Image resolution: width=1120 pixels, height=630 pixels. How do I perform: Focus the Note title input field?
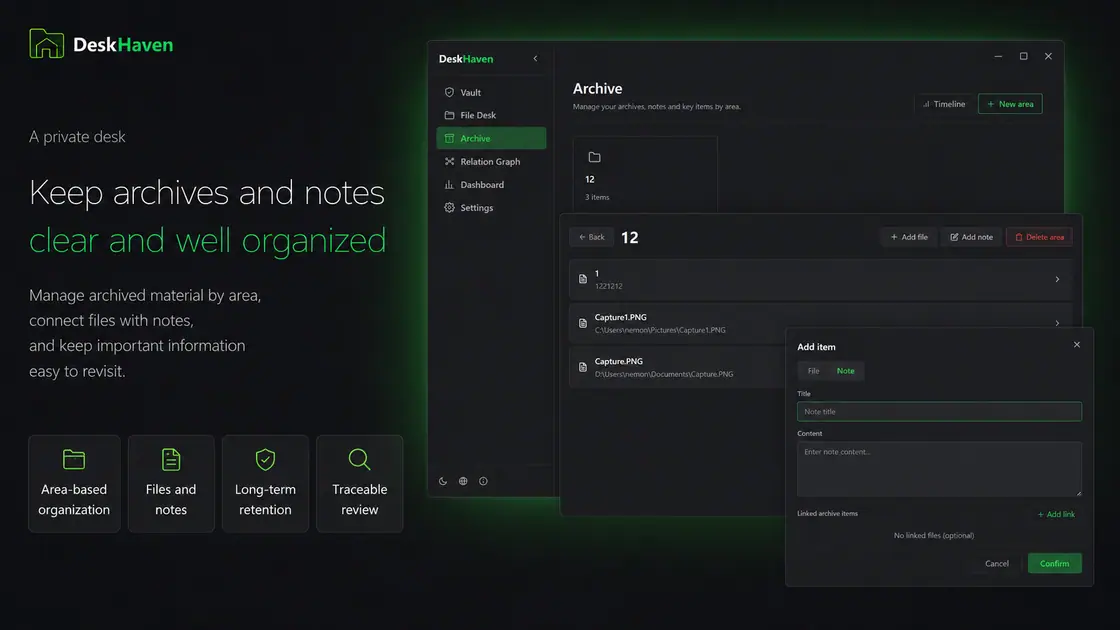click(939, 411)
